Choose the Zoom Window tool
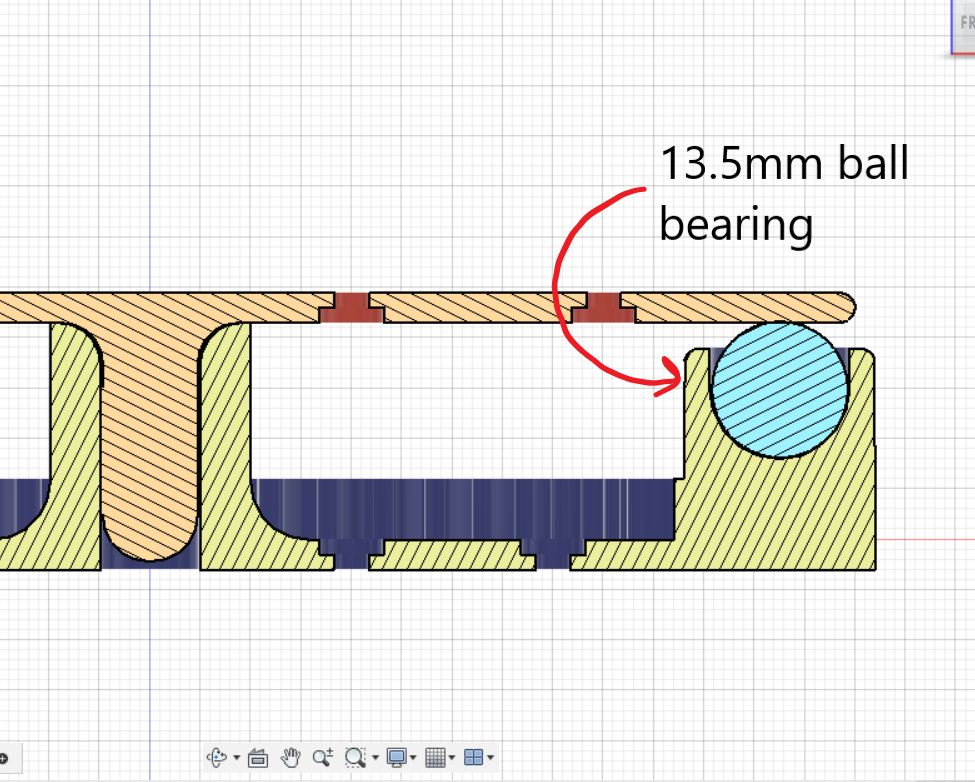Viewport: 975px width, 782px height. pyautogui.click(x=355, y=757)
